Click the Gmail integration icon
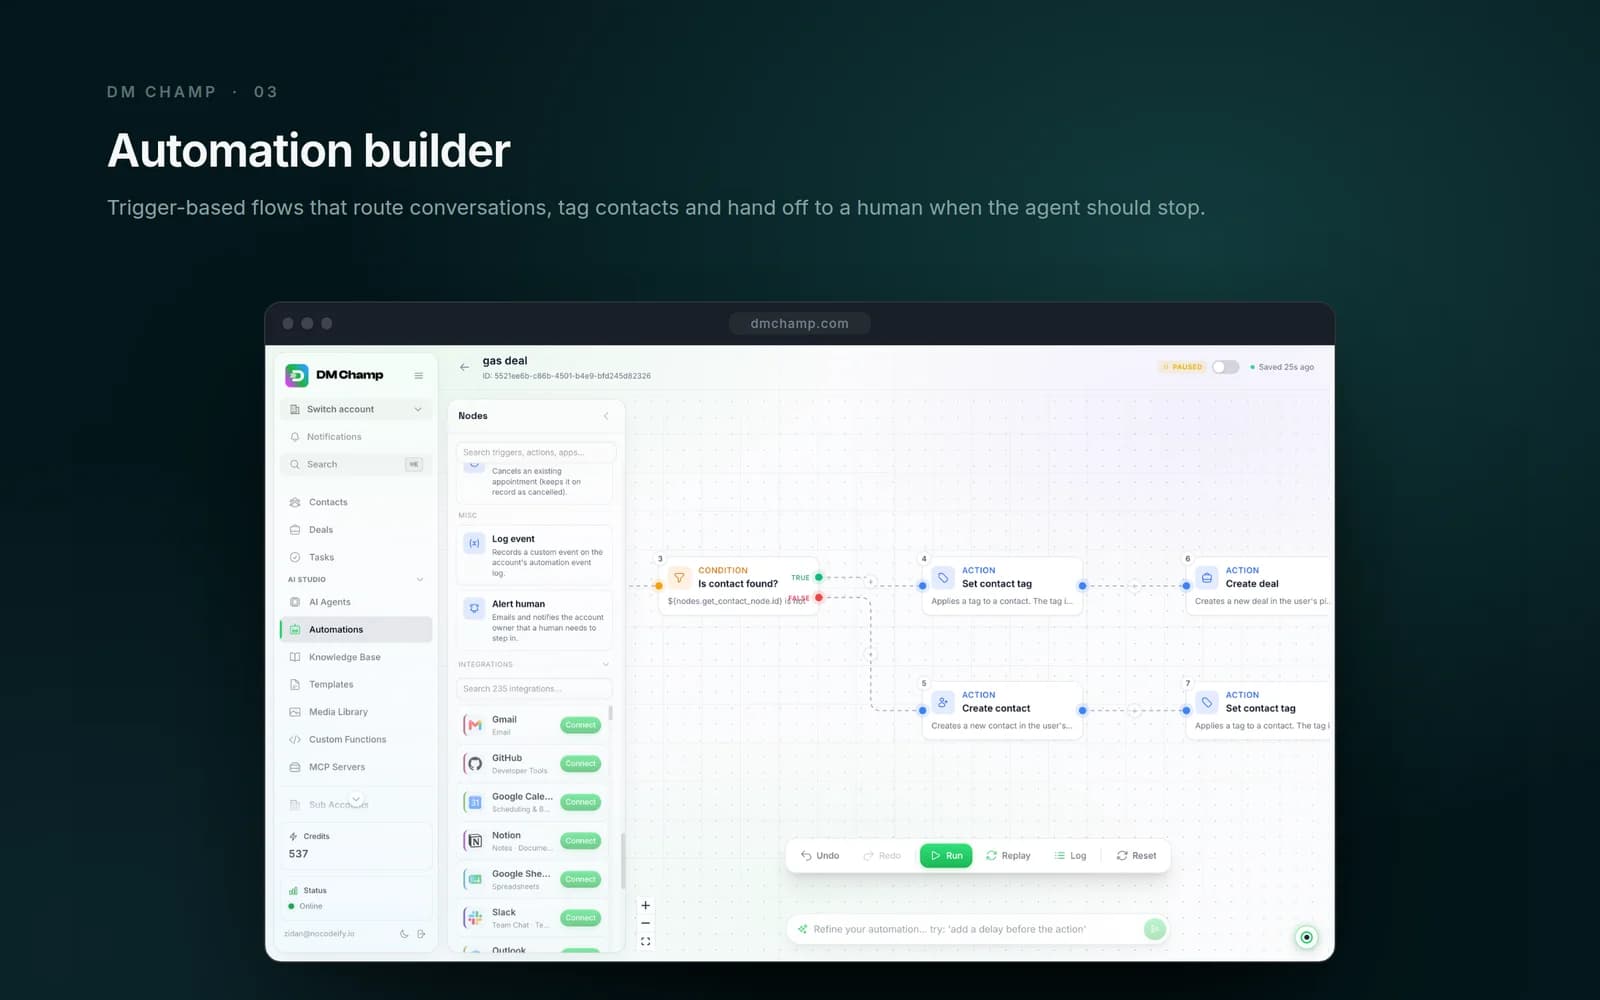This screenshot has width=1600, height=1000. click(475, 725)
